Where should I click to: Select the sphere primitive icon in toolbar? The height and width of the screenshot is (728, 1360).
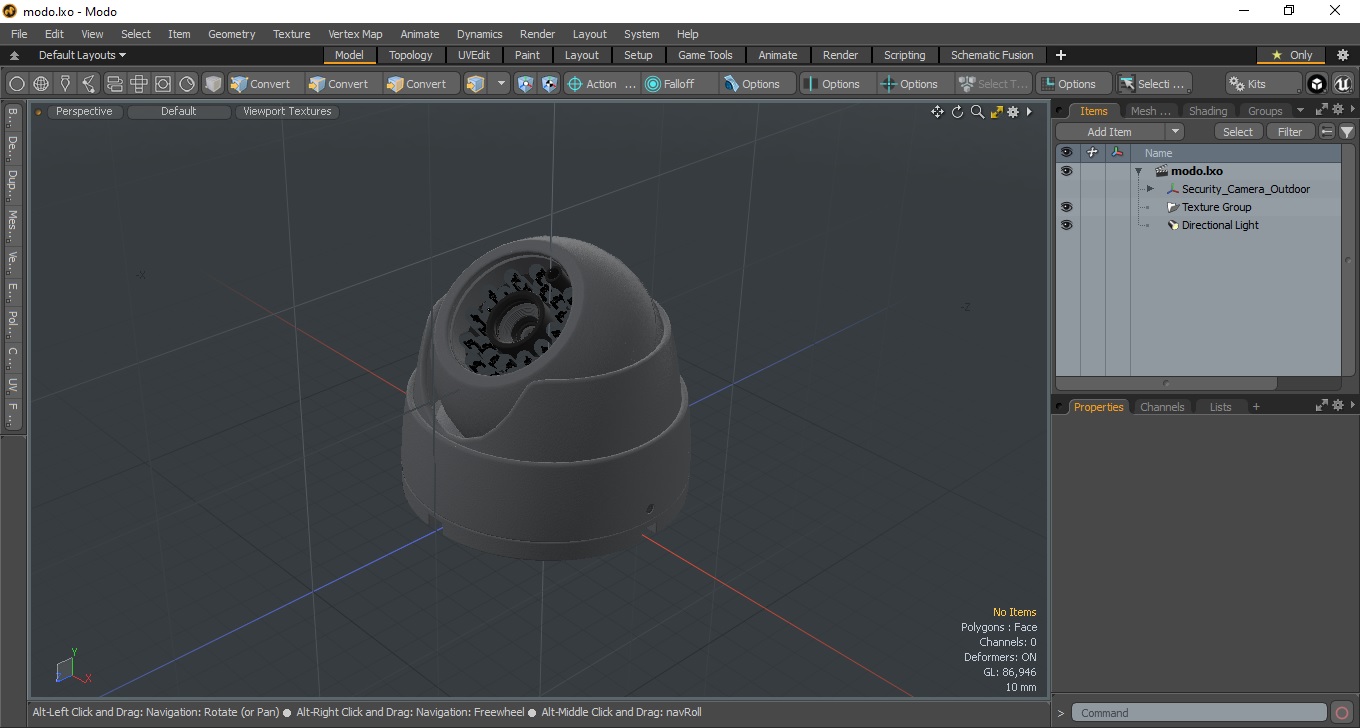pos(17,84)
